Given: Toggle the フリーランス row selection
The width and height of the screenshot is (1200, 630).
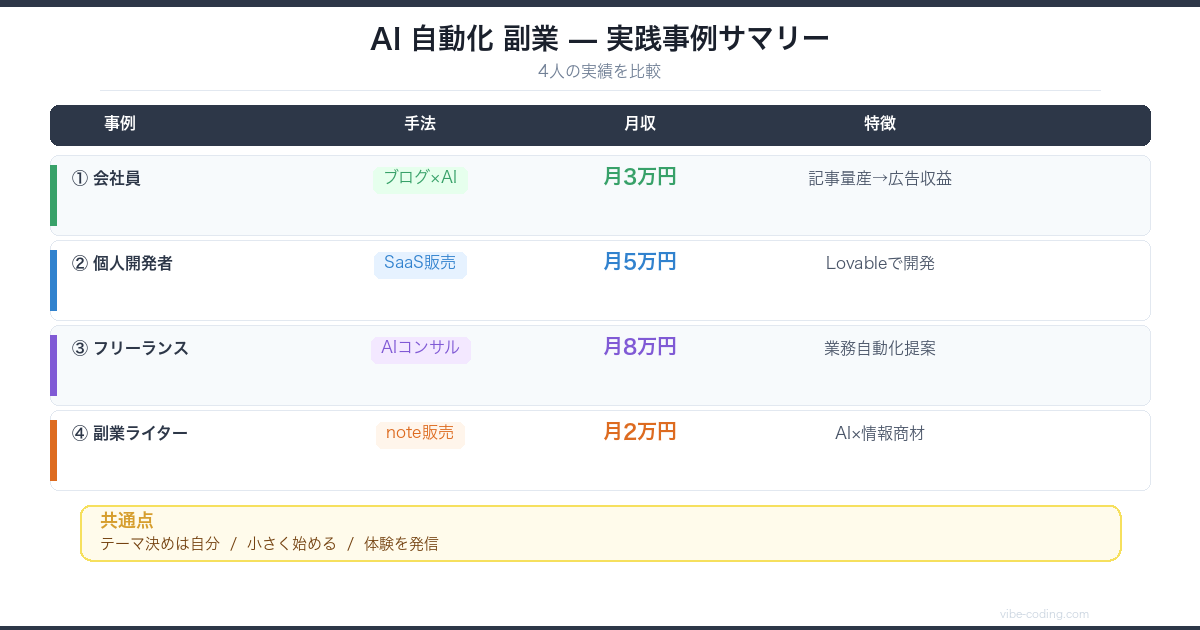Looking at the screenshot, I should [x=600, y=365].
